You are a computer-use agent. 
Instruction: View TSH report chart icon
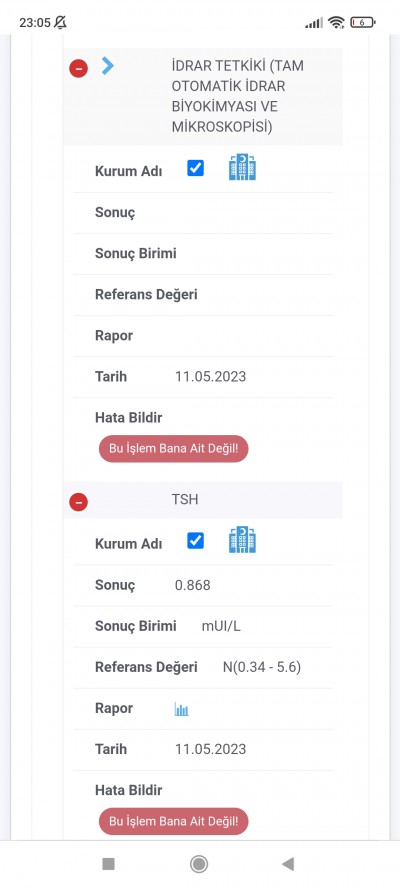(181, 709)
